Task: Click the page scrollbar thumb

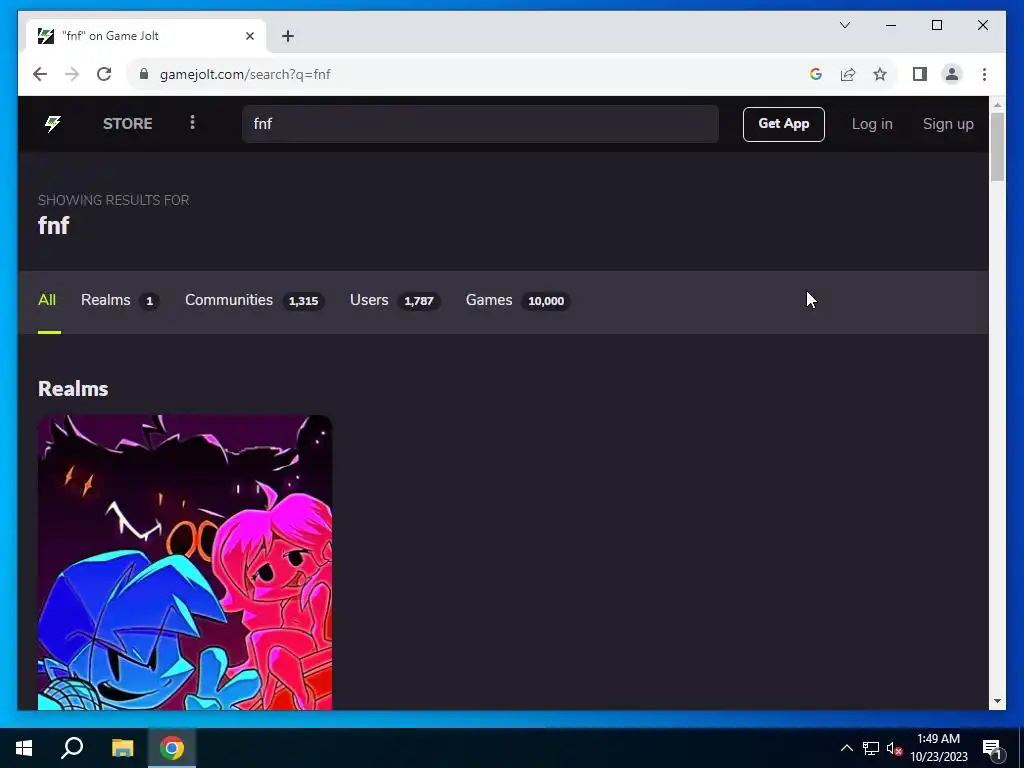Action: [x=997, y=146]
